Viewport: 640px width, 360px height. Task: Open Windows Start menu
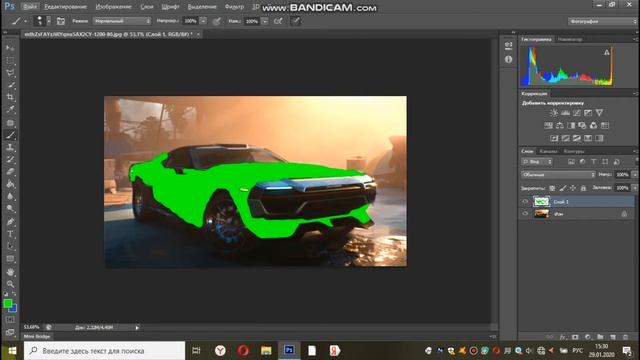click(x=12, y=351)
